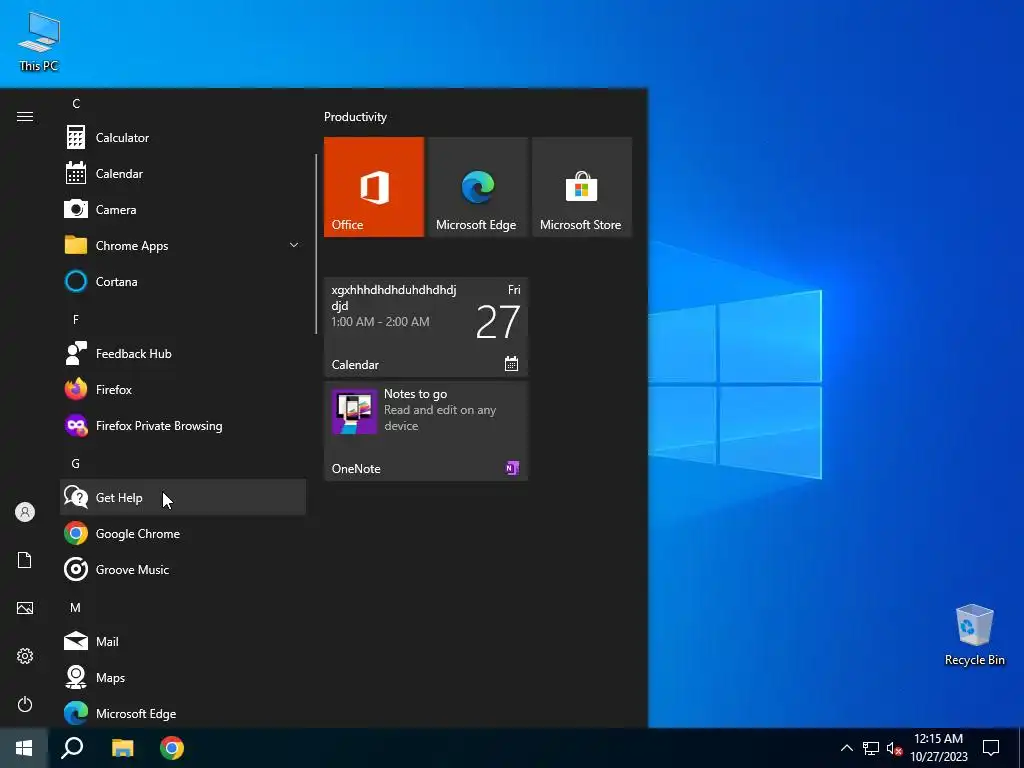Expand the Start menu hamburger button
Image resolution: width=1024 pixels, height=768 pixels.
(x=25, y=117)
